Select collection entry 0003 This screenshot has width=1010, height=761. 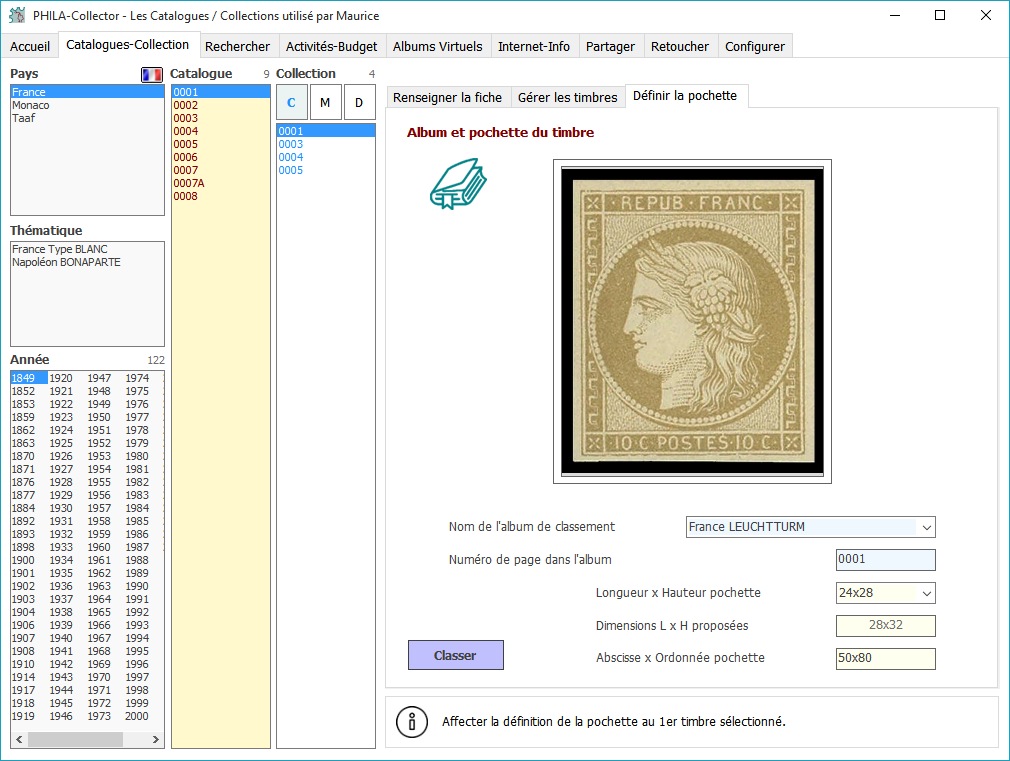tap(325, 144)
